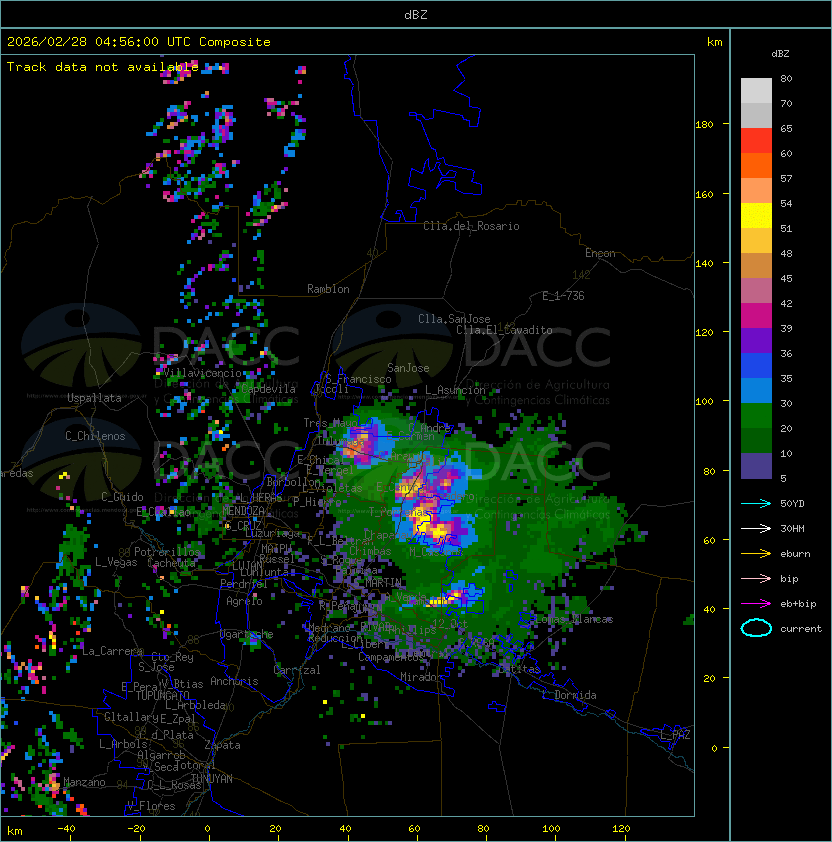Click the L_Asuncion label
The height and width of the screenshot is (842, 832).
(x=455, y=390)
